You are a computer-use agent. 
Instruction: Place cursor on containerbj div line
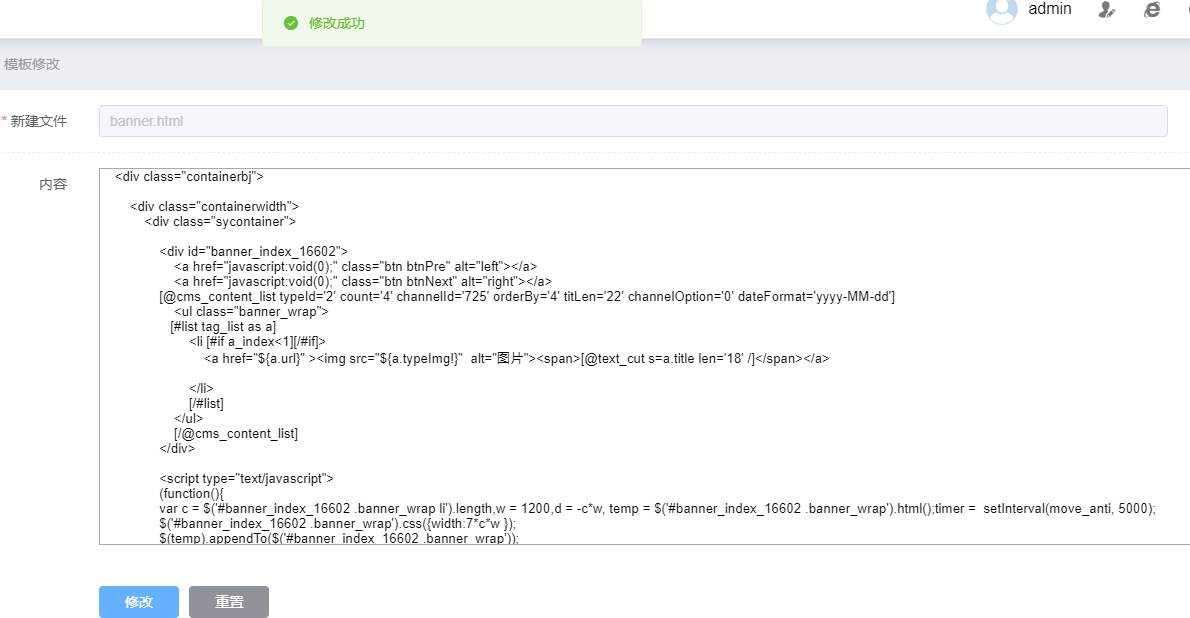point(189,177)
